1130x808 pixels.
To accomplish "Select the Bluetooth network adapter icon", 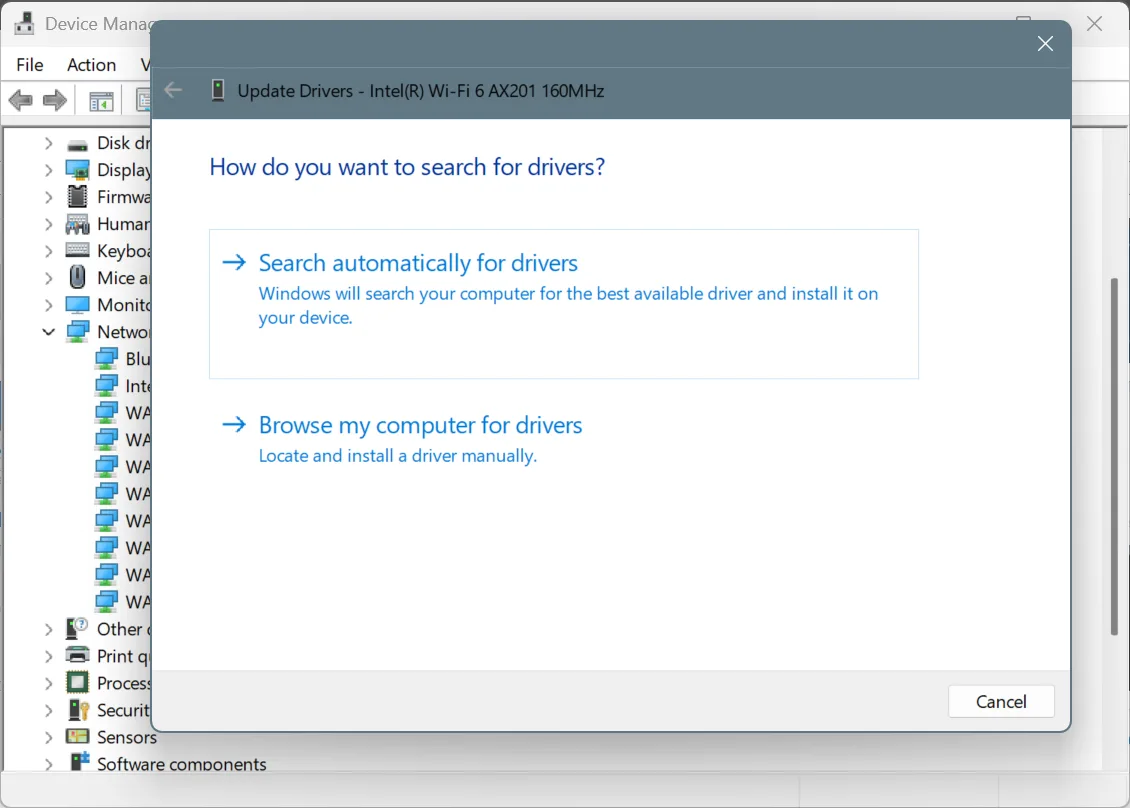I will click(x=107, y=359).
